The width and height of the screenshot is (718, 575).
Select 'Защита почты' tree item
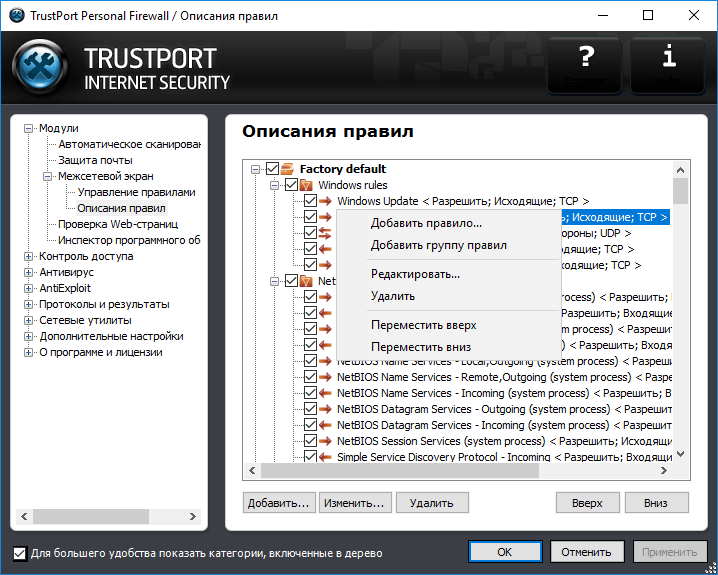point(95,160)
